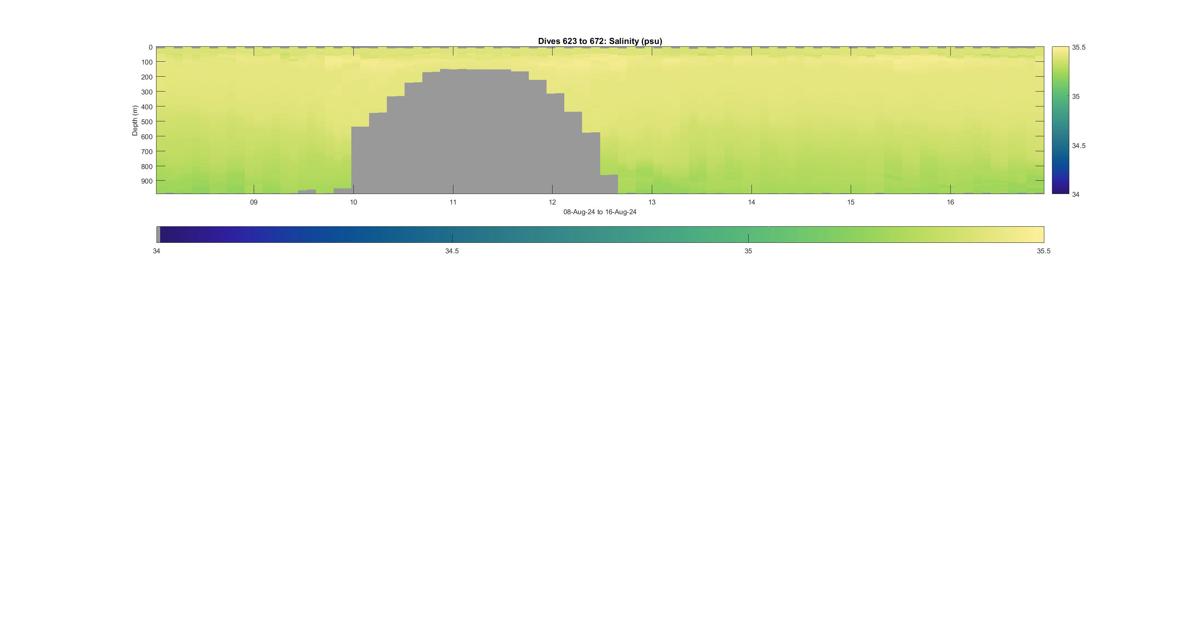Viewport: 1200px width, 622px height.
Task: Select the "12" date tick label
Action: pyautogui.click(x=552, y=202)
